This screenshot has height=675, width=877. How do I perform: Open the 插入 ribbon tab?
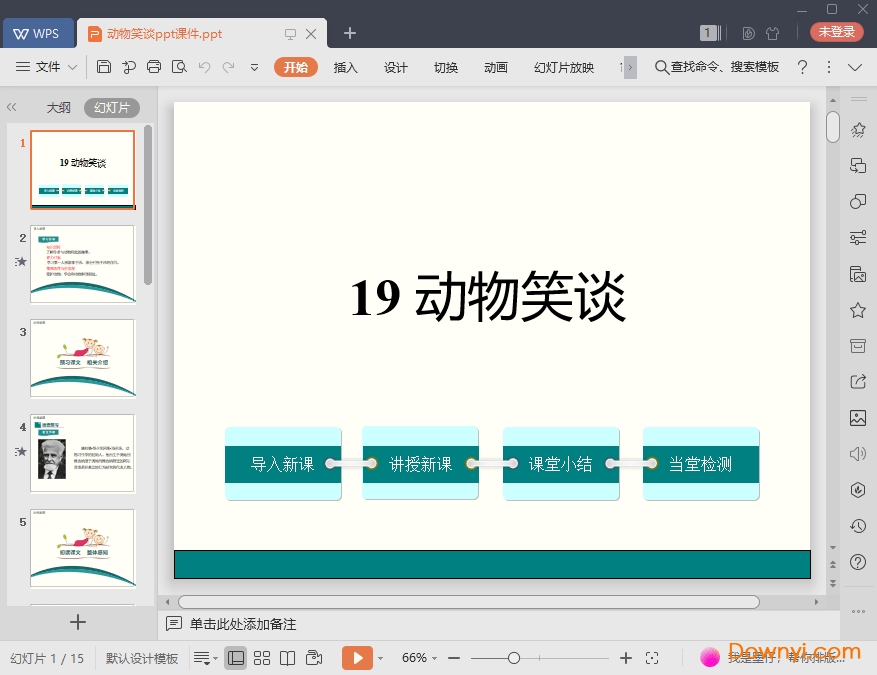345,67
